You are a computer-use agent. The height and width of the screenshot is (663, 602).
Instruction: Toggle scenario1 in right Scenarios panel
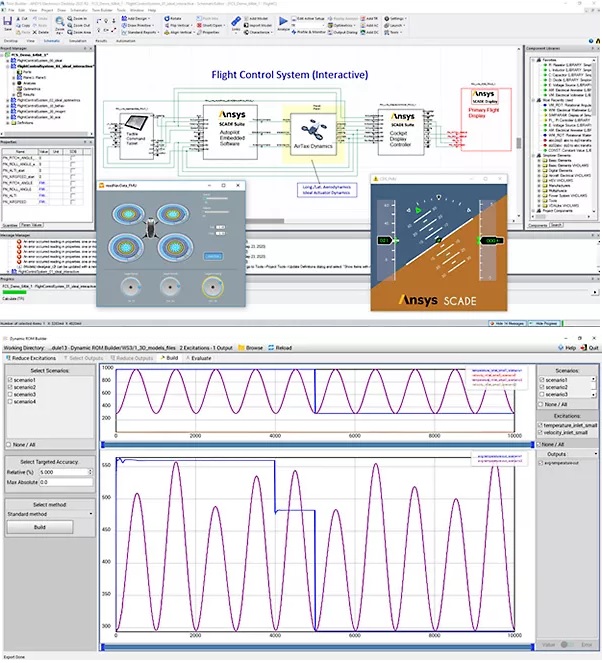click(x=542, y=380)
